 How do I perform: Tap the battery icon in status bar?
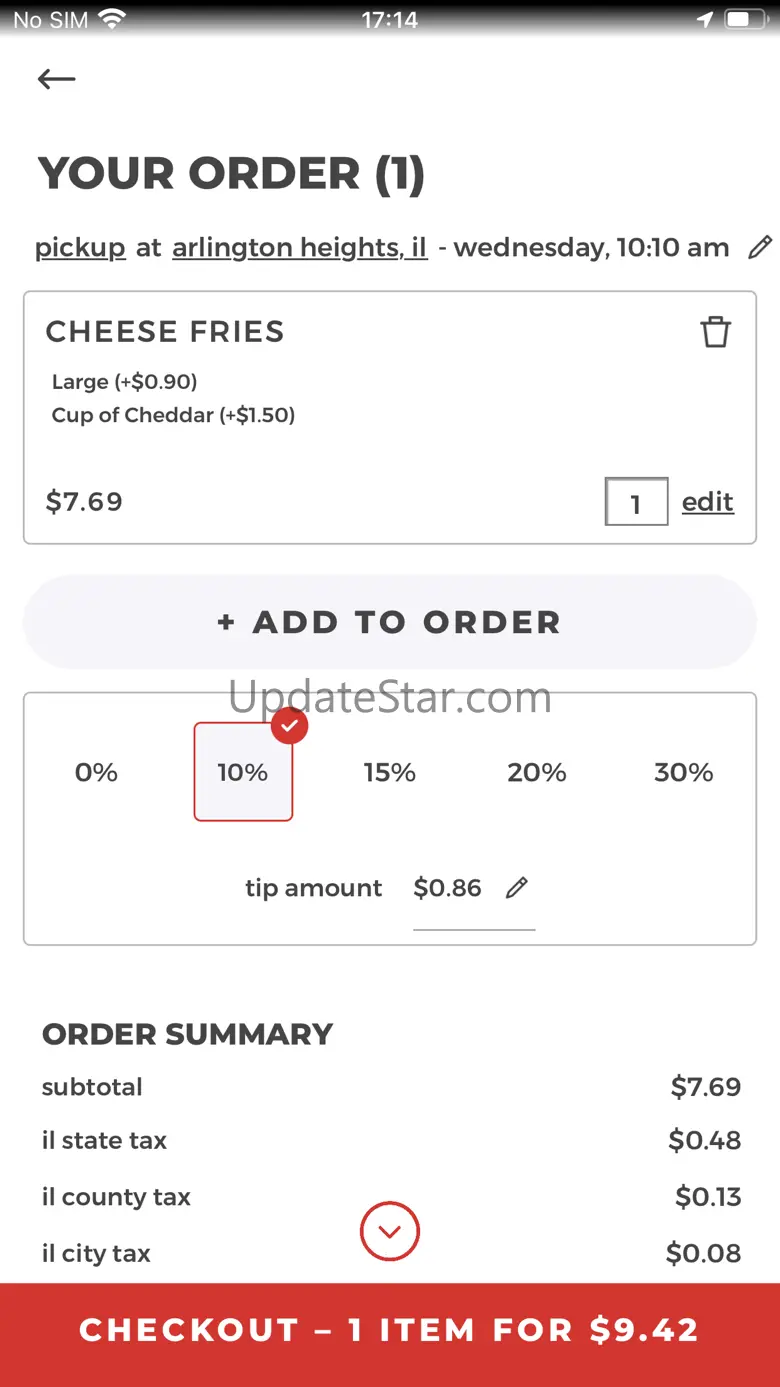744,20
